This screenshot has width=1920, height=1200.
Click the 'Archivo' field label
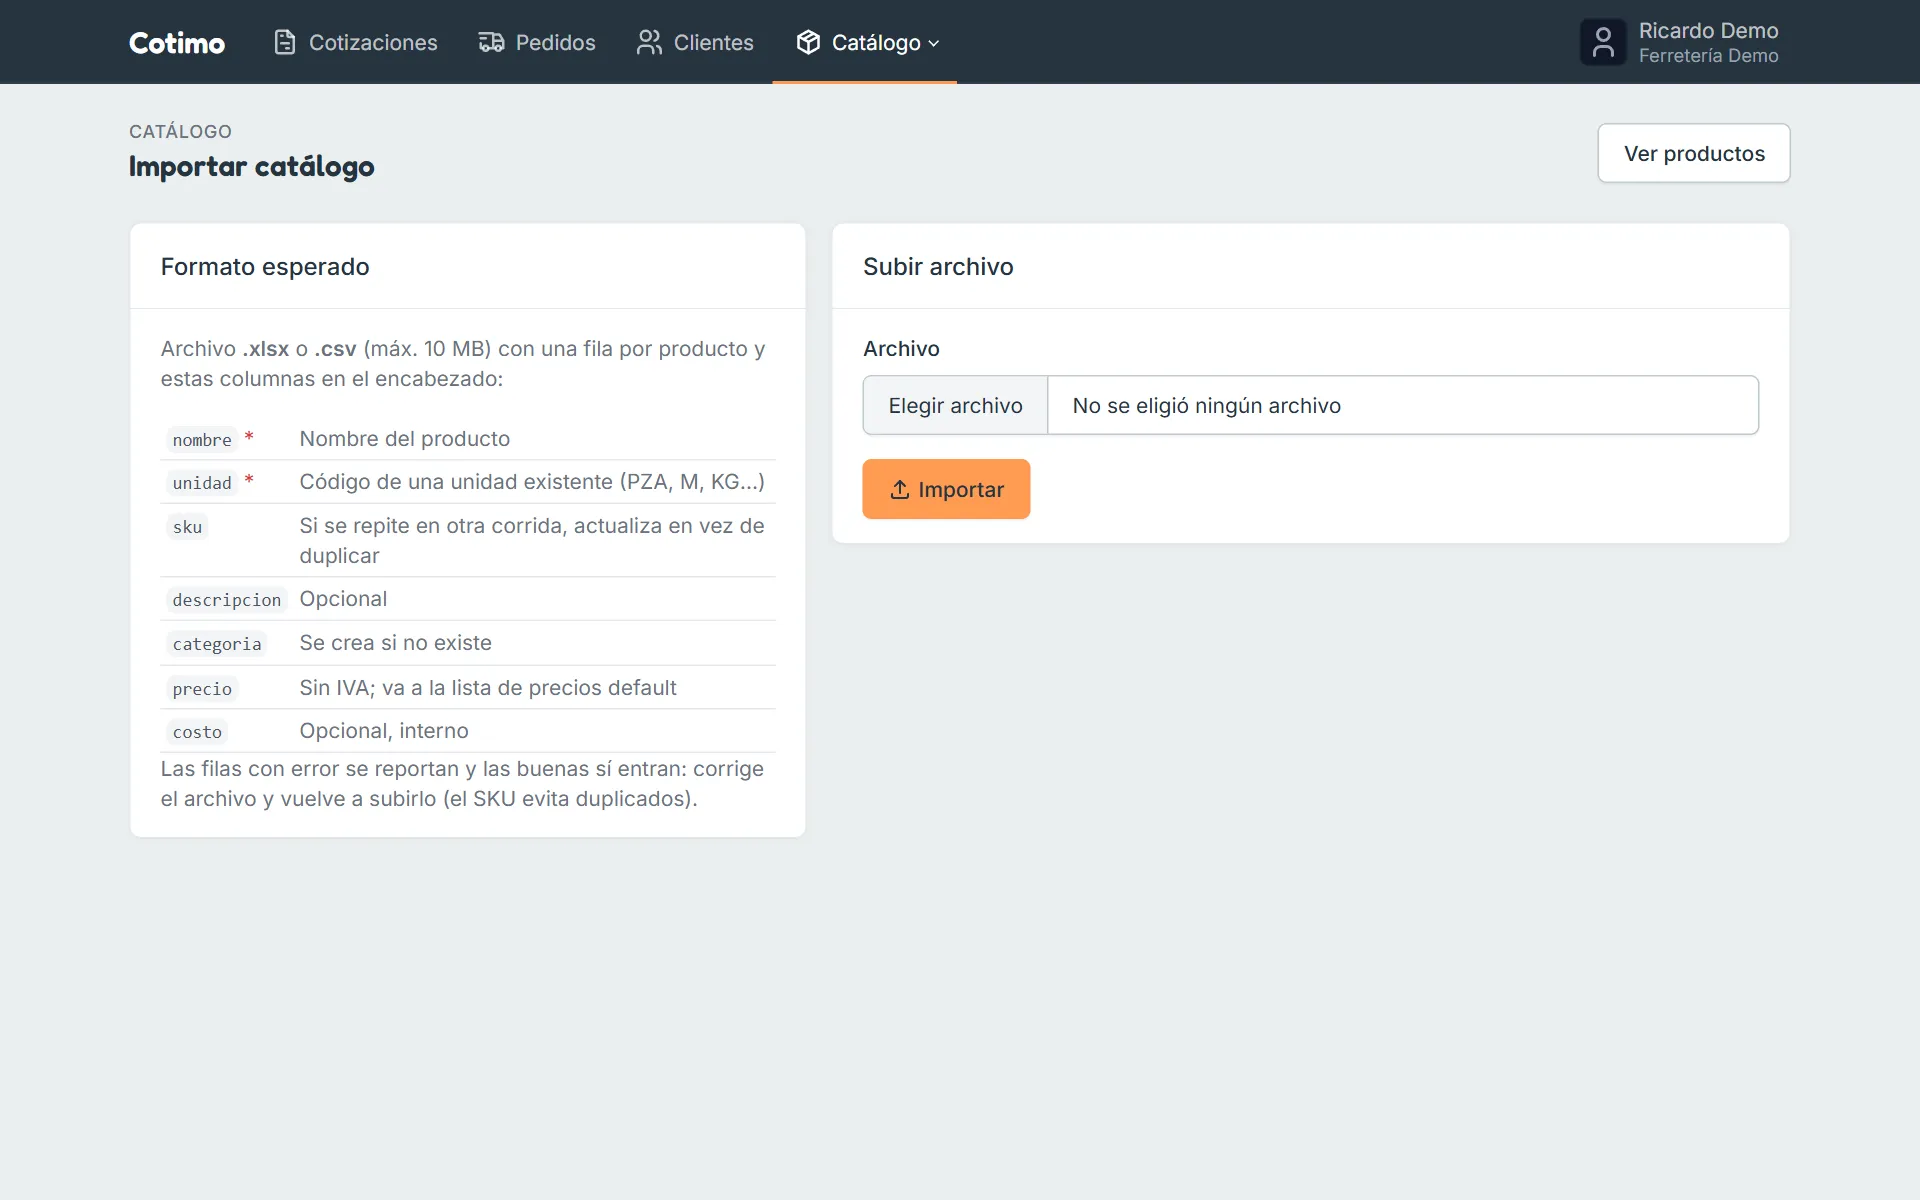(901, 349)
